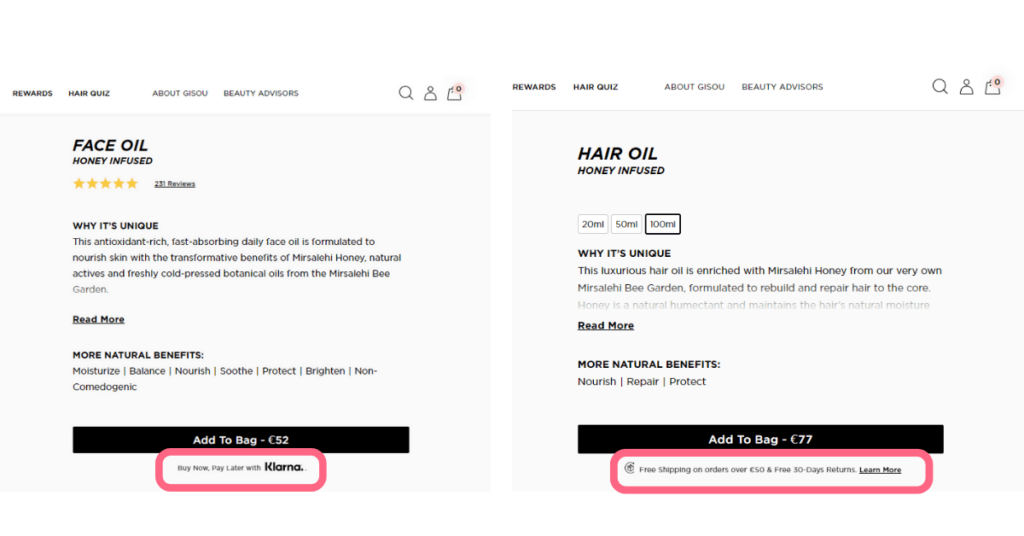
Task: Click the free shipping icon under Hair Oil
Action: coord(630,468)
